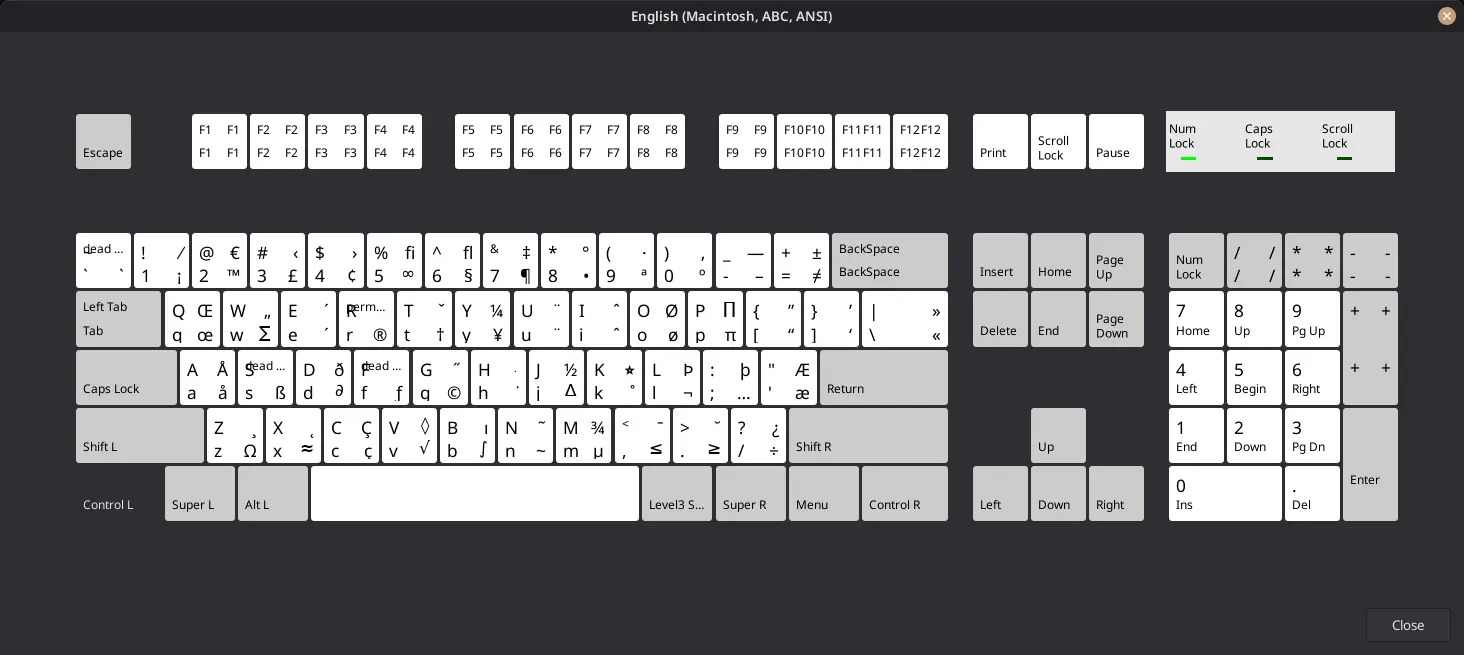Click the keypad 5 Begin key
This screenshot has width=1464, height=655.
(x=1254, y=377)
